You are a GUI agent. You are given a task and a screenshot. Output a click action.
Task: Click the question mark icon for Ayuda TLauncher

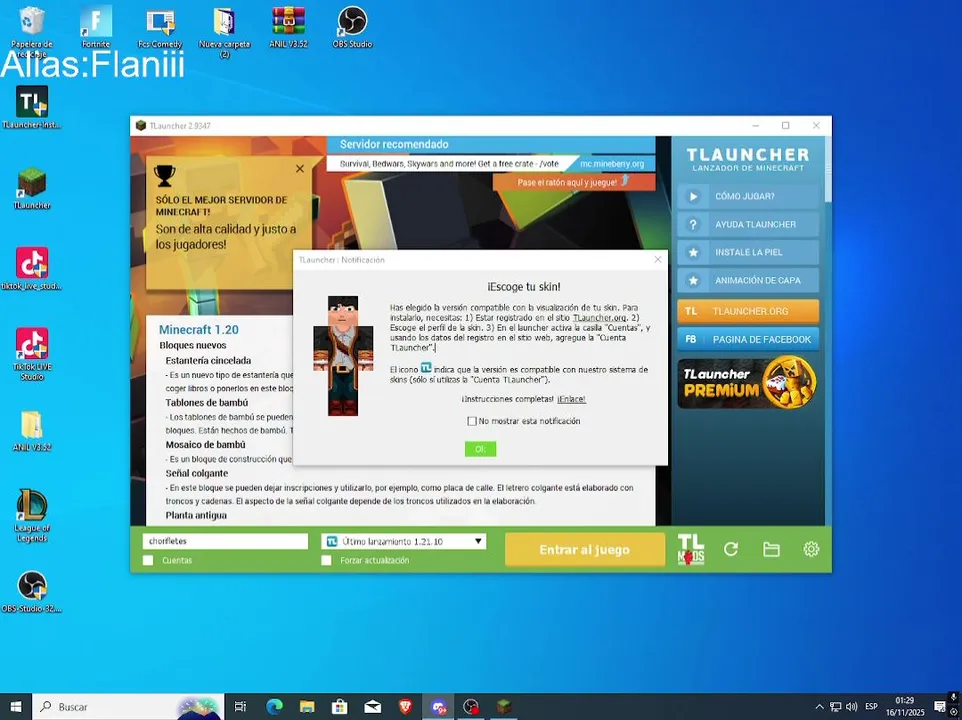(693, 224)
